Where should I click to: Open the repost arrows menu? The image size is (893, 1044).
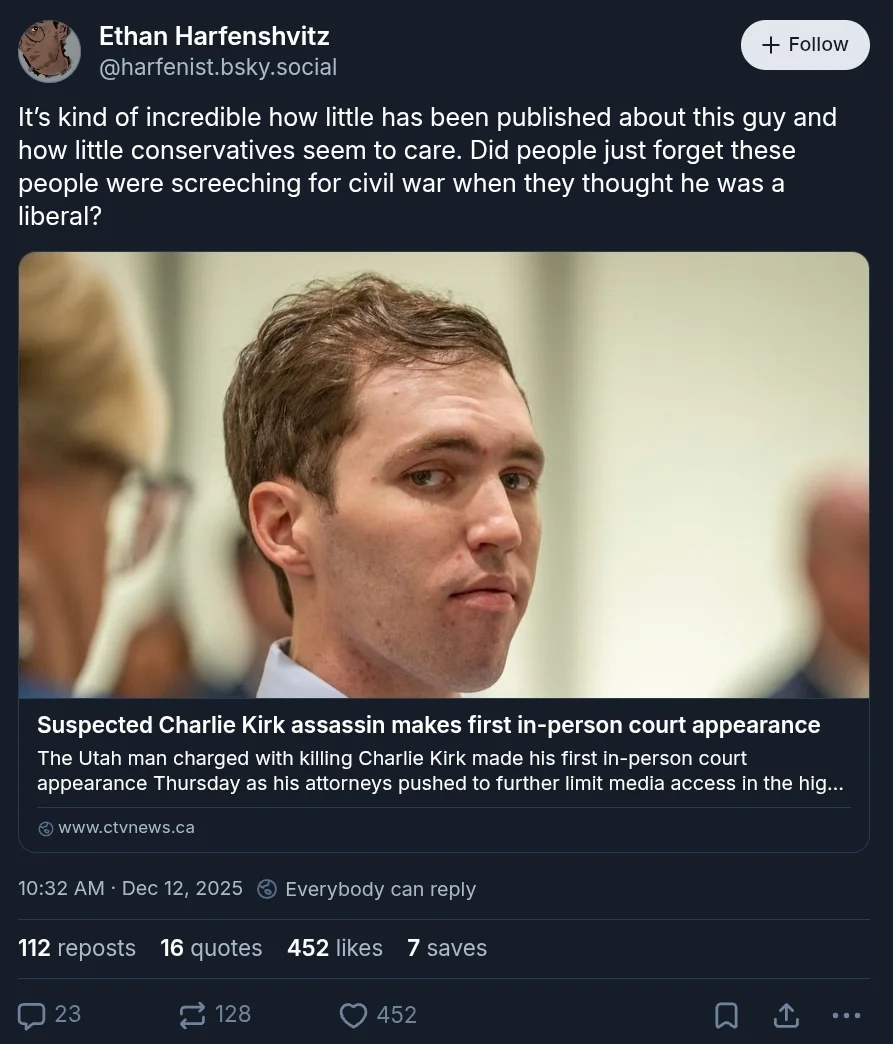(x=192, y=1015)
